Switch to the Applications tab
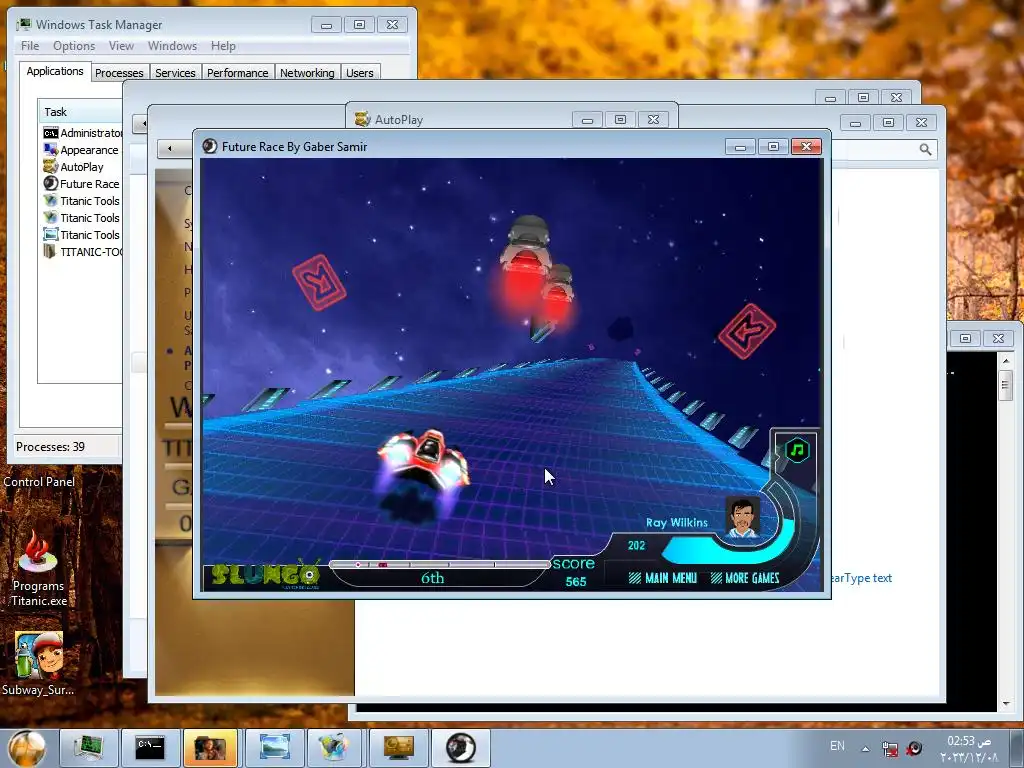The height and width of the screenshot is (768, 1024). point(55,71)
